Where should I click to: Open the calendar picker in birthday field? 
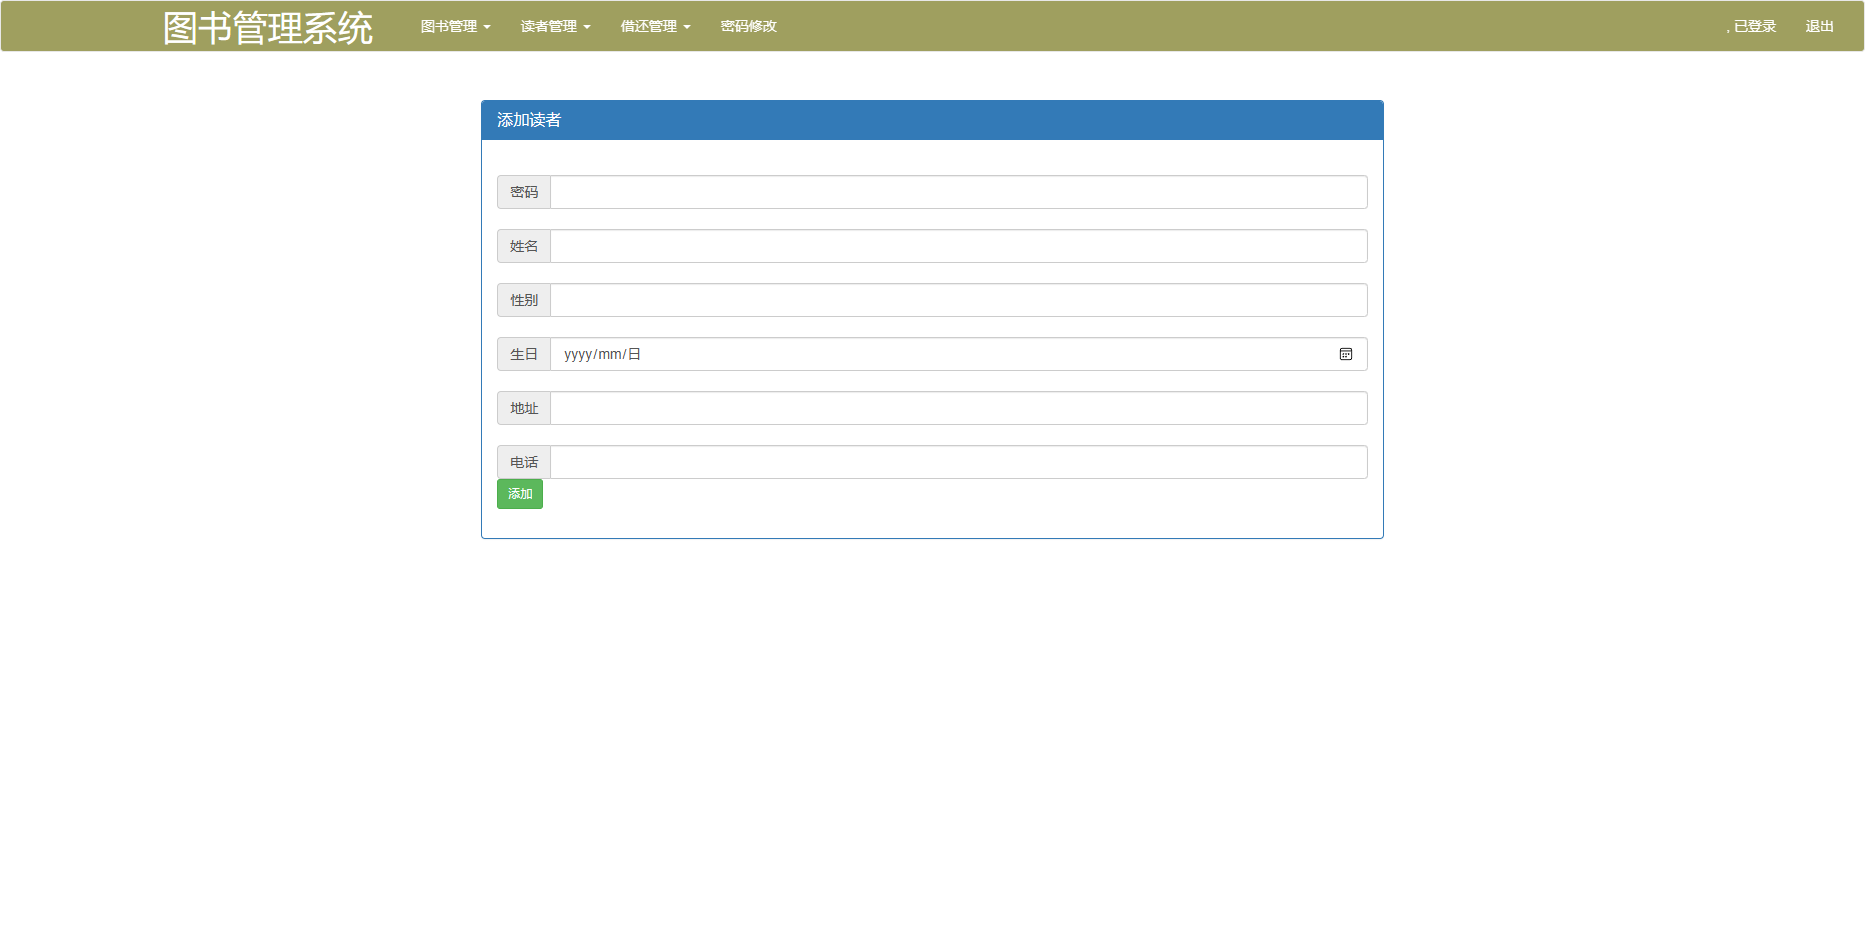[x=1345, y=354]
